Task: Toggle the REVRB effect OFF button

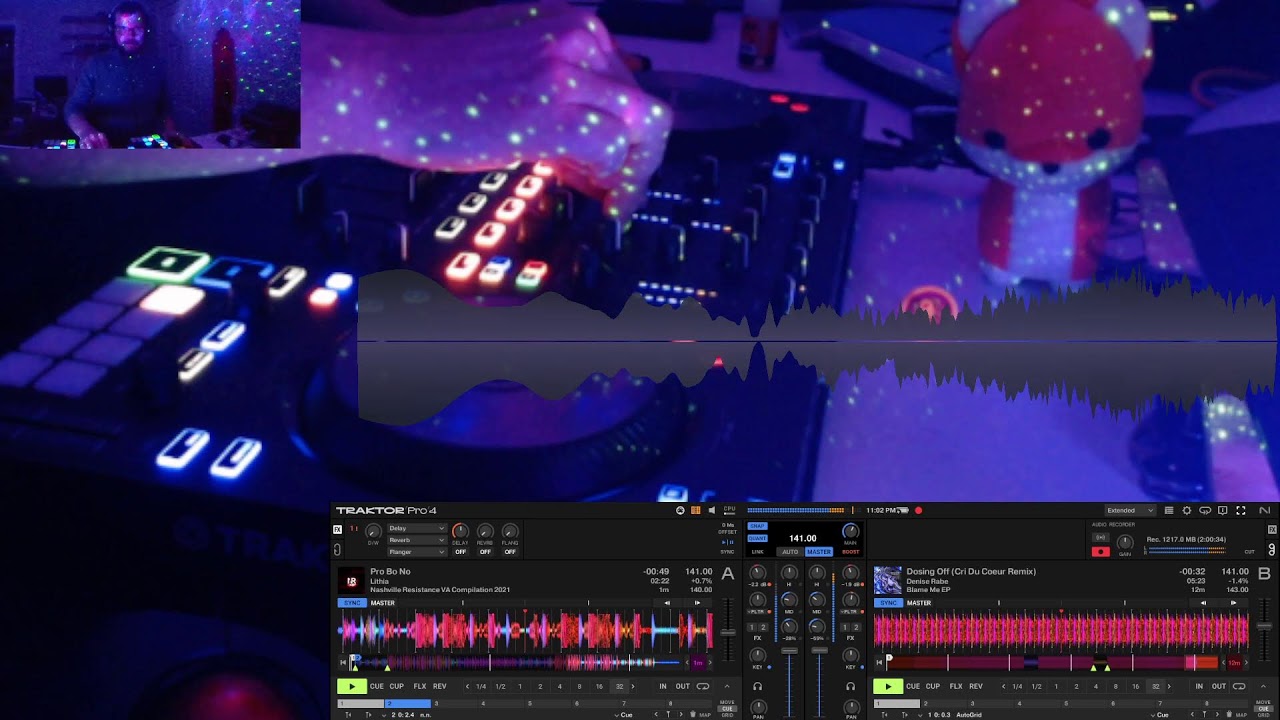Action: point(485,552)
